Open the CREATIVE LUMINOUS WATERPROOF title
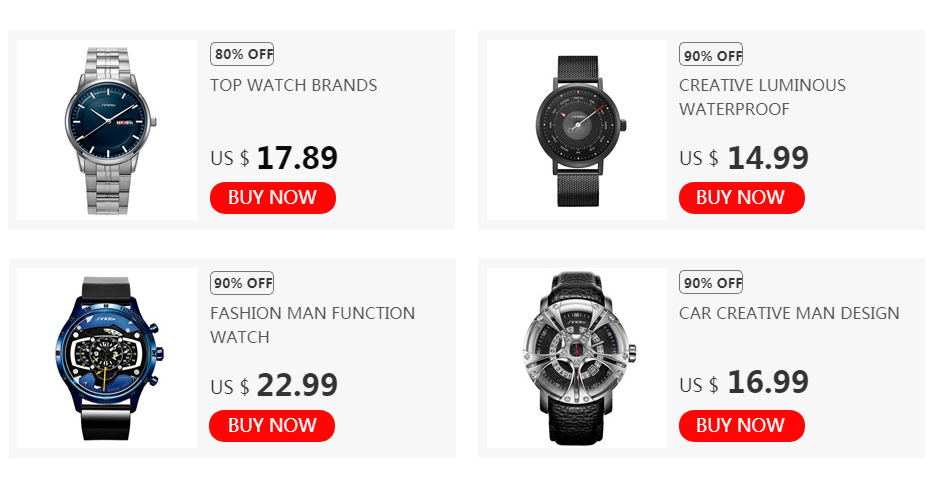This screenshot has height=486, width=932. point(763,97)
